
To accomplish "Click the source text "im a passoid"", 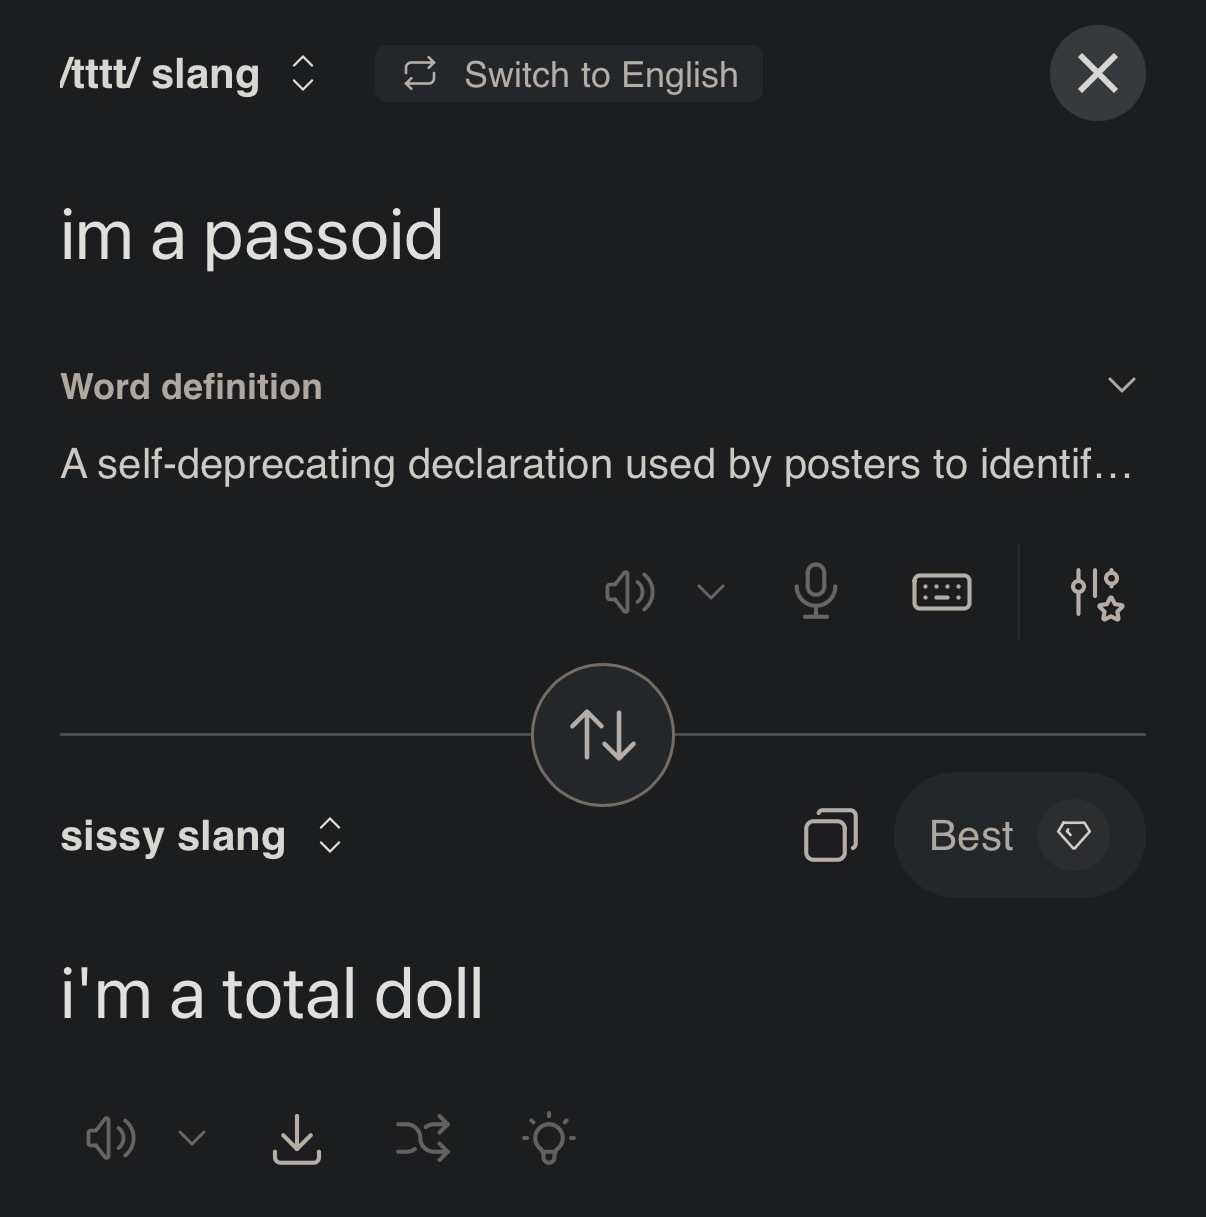I will coord(252,236).
